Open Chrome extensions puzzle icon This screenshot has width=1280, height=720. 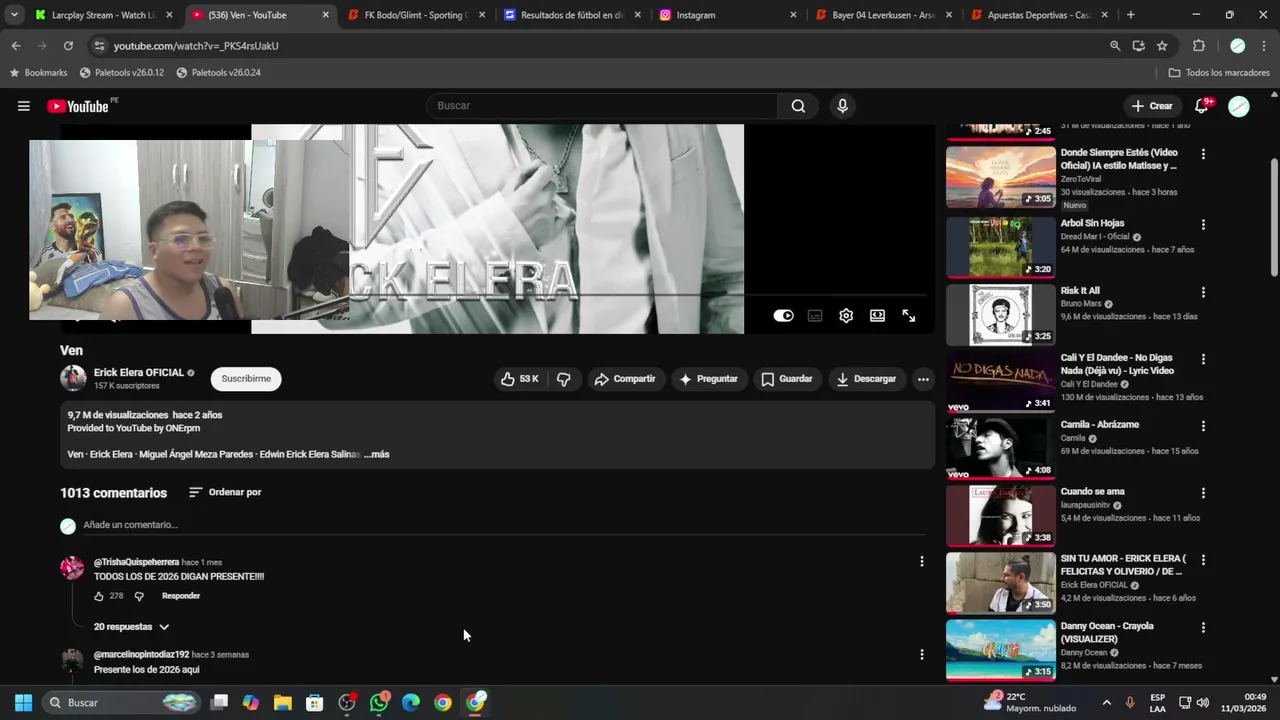1199,46
